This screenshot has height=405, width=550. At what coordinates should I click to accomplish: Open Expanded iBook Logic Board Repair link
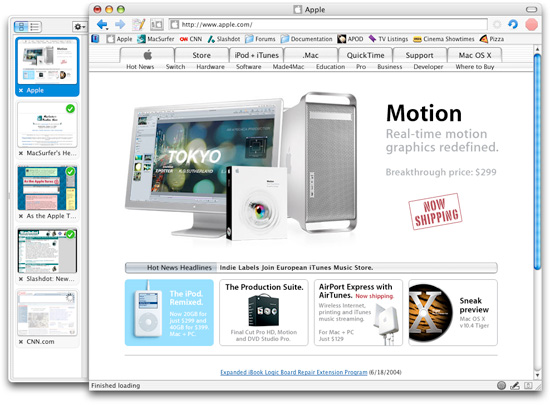click(294, 372)
